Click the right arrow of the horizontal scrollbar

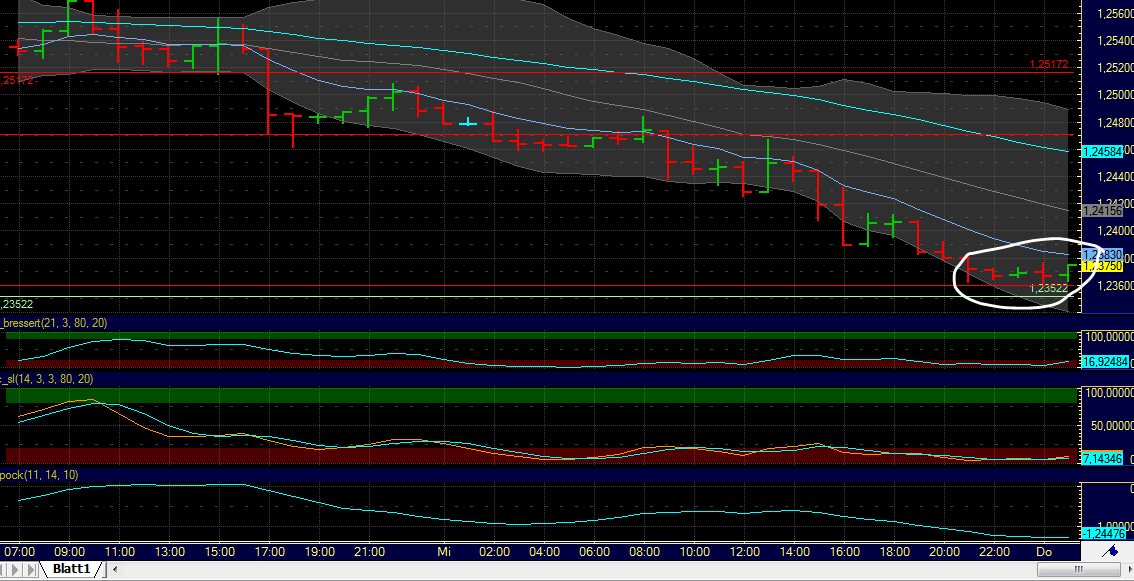tap(1129, 569)
